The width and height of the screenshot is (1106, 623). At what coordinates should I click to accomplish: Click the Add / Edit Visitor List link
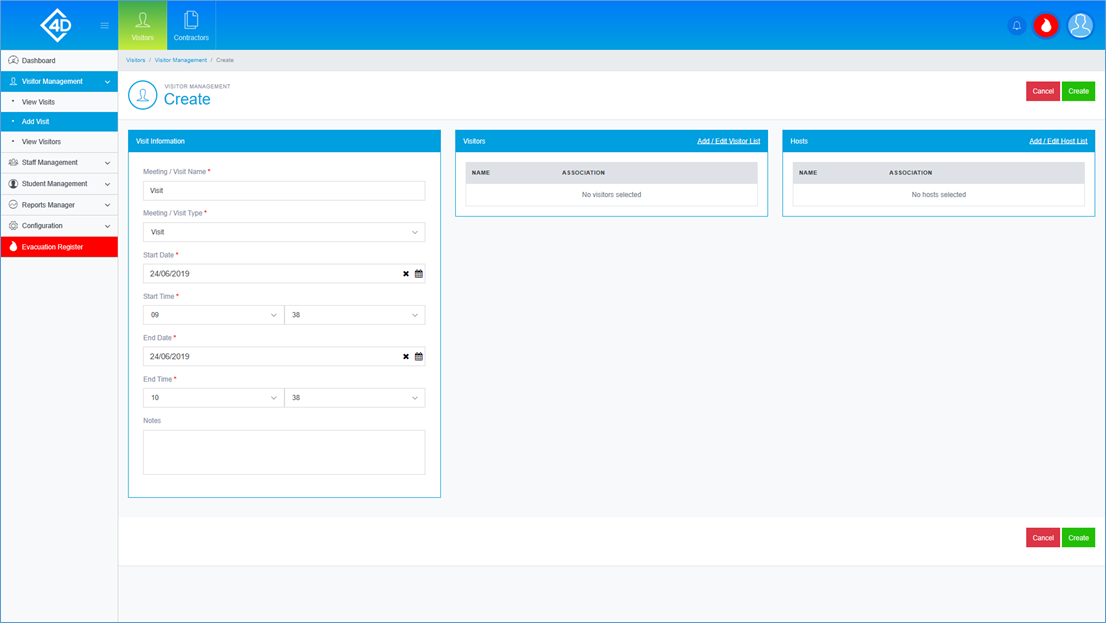pyautogui.click(x=729, y=141)
